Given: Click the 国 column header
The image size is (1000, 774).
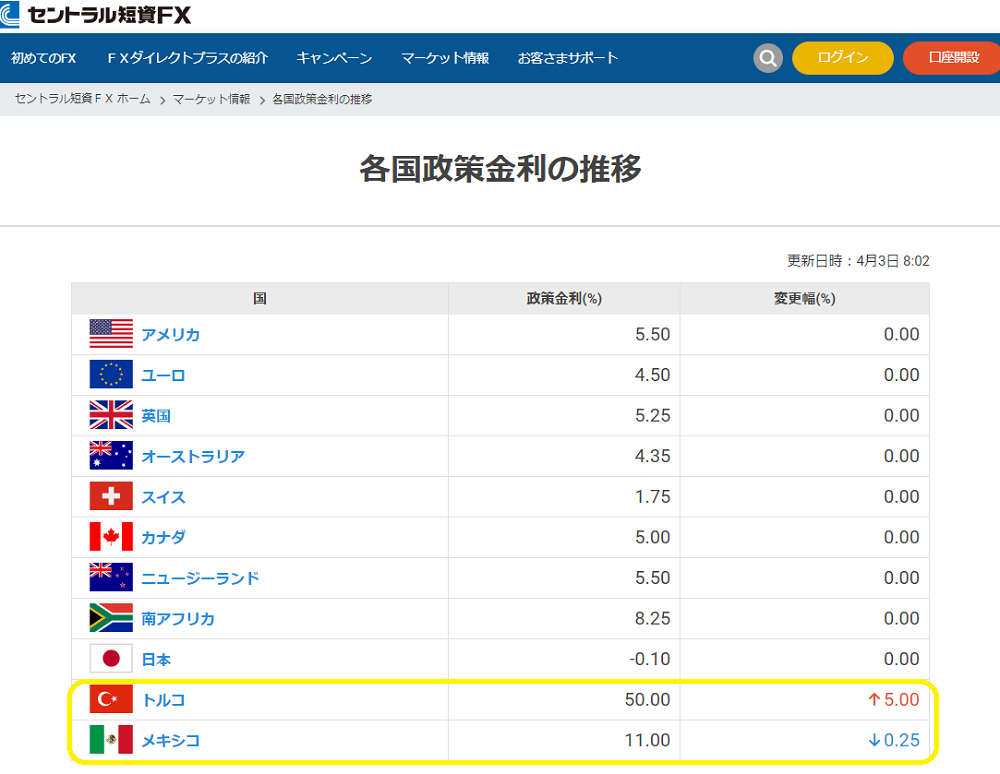Looking at the screenshot, I should (260, 298).
